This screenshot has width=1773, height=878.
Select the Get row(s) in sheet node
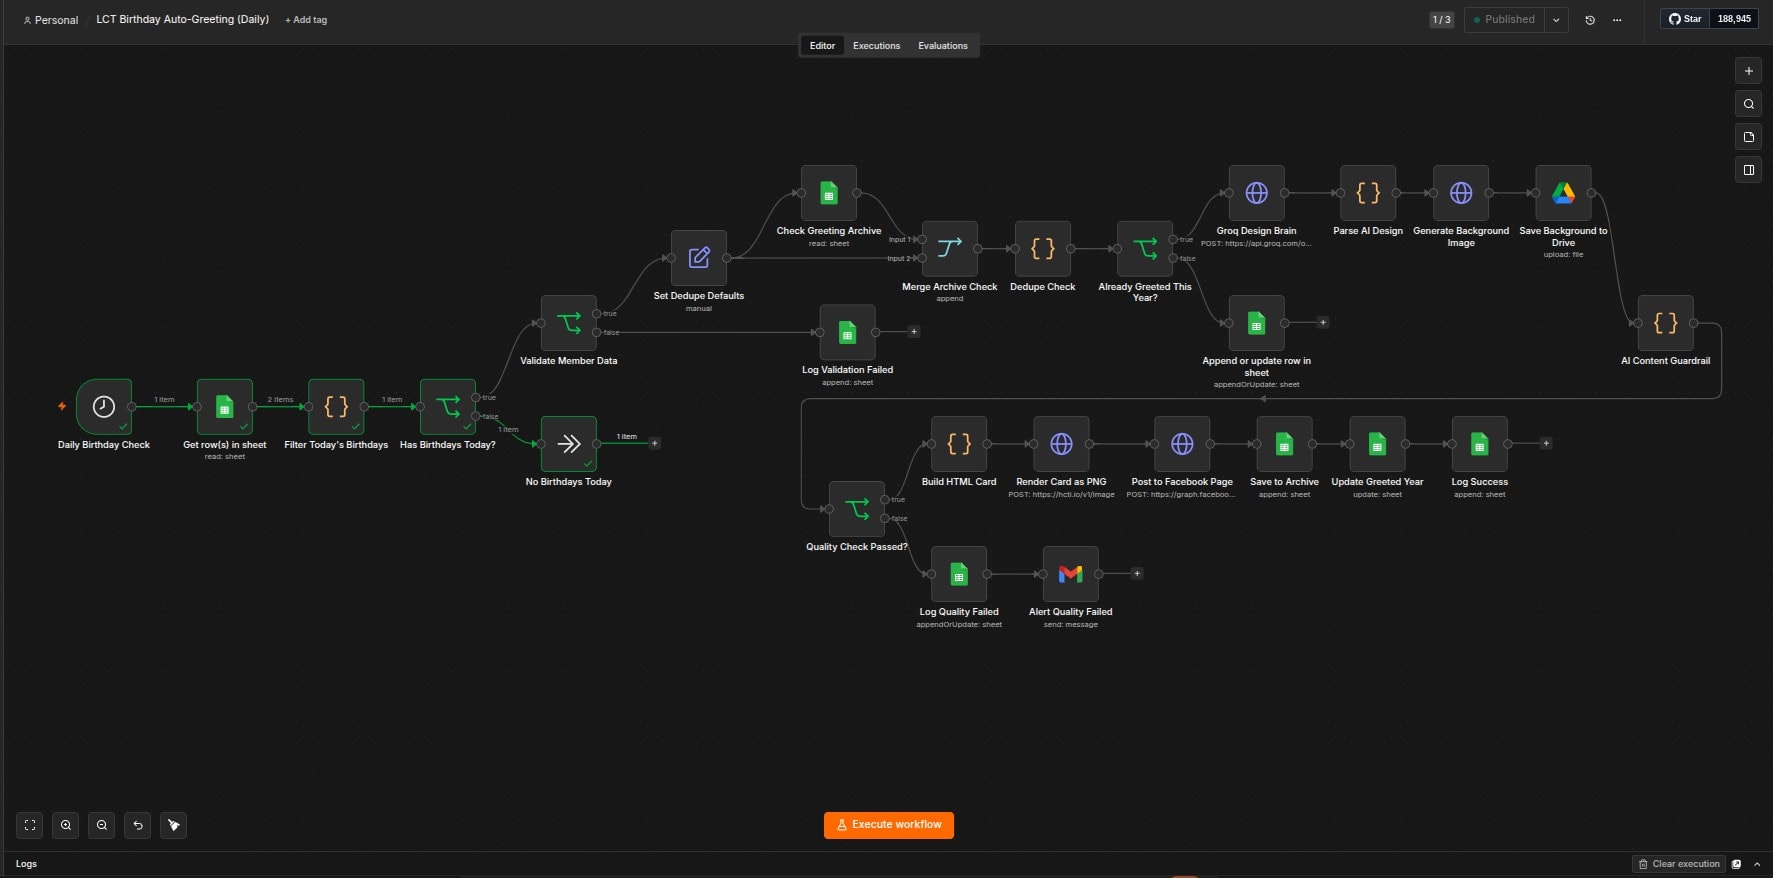point(225,406)
